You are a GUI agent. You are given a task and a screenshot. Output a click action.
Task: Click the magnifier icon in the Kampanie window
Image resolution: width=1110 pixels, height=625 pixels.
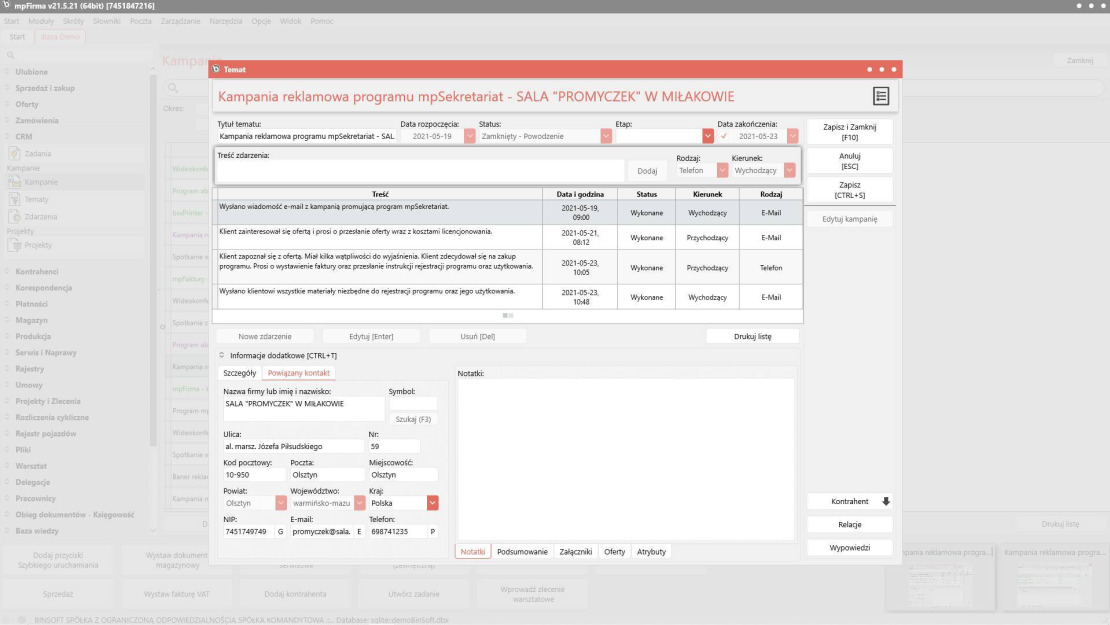[x=173, y=88]
